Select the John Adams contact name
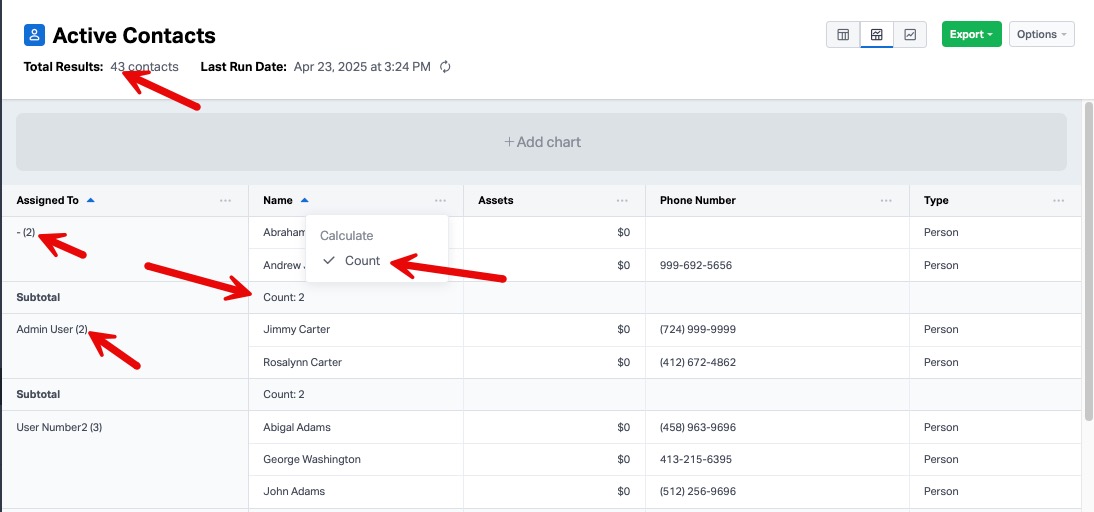Image resolution: width=1094 pixels, height=512 pixels. 294,491
